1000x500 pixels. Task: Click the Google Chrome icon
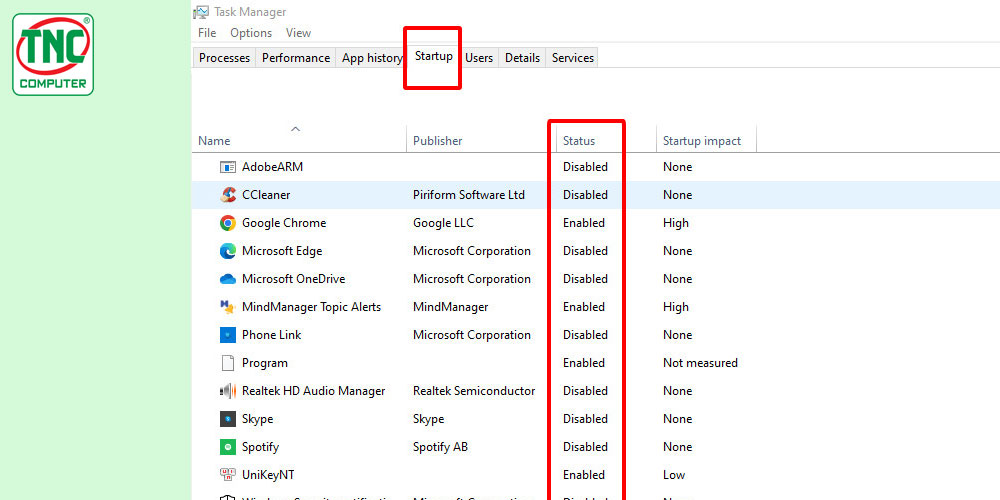228,223
